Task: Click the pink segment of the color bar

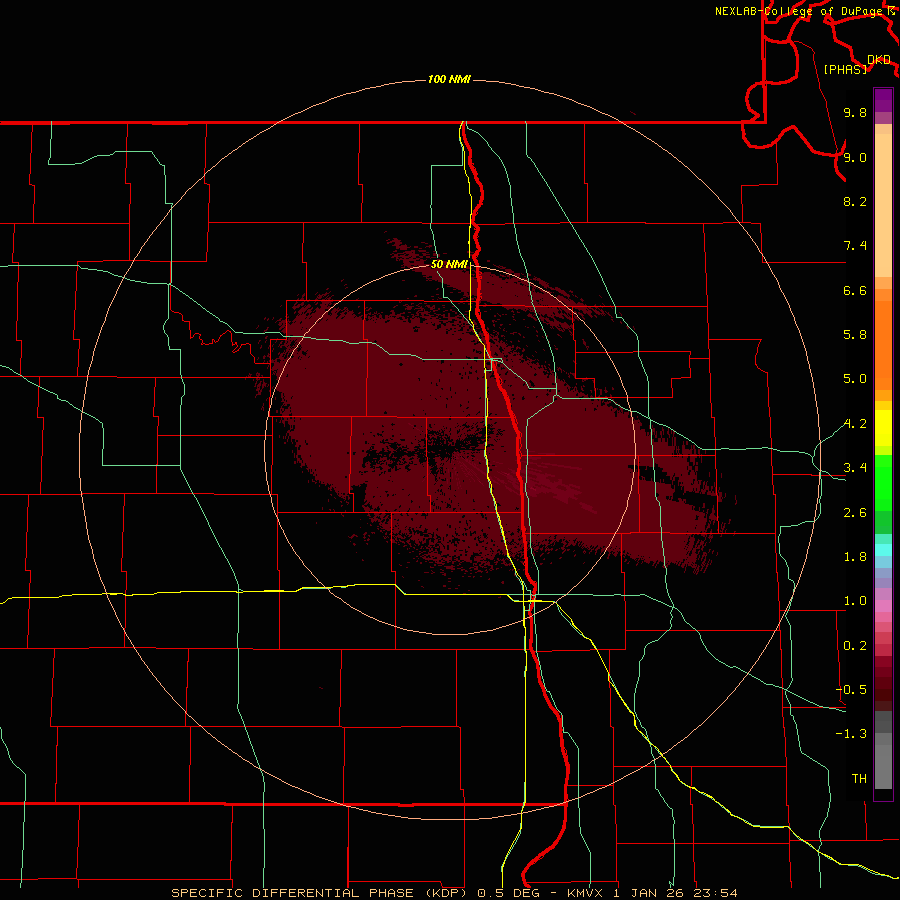Action: pos(883,606)
